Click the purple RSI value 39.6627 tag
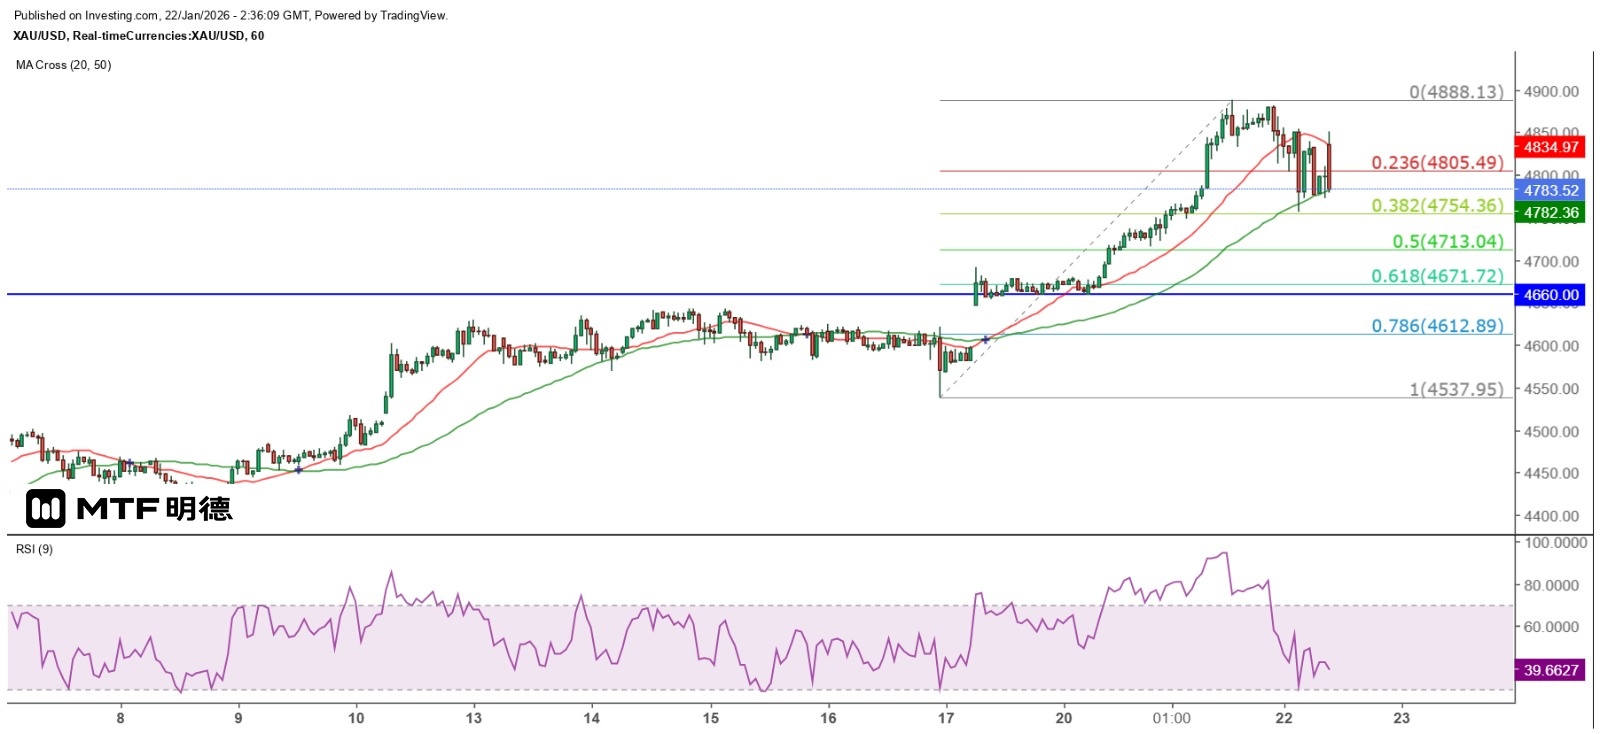 [1550, 670]
